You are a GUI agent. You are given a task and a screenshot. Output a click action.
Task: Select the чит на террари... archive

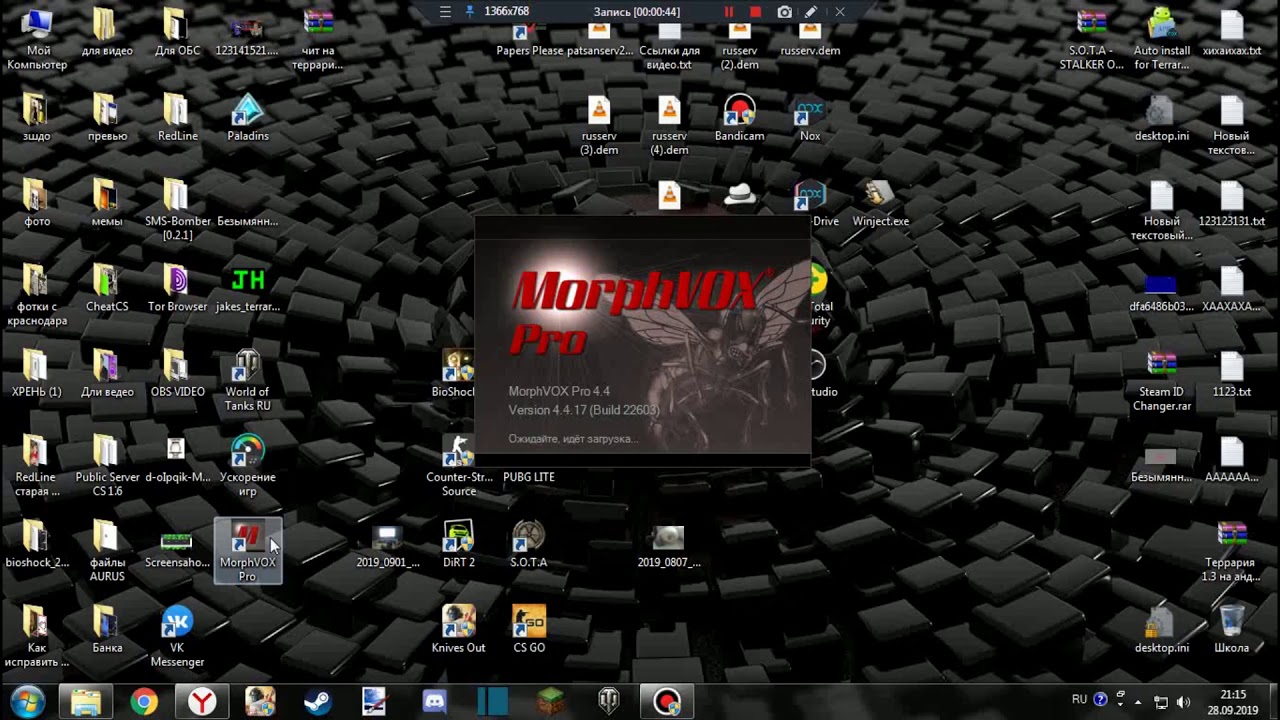[x=317, y=40]
